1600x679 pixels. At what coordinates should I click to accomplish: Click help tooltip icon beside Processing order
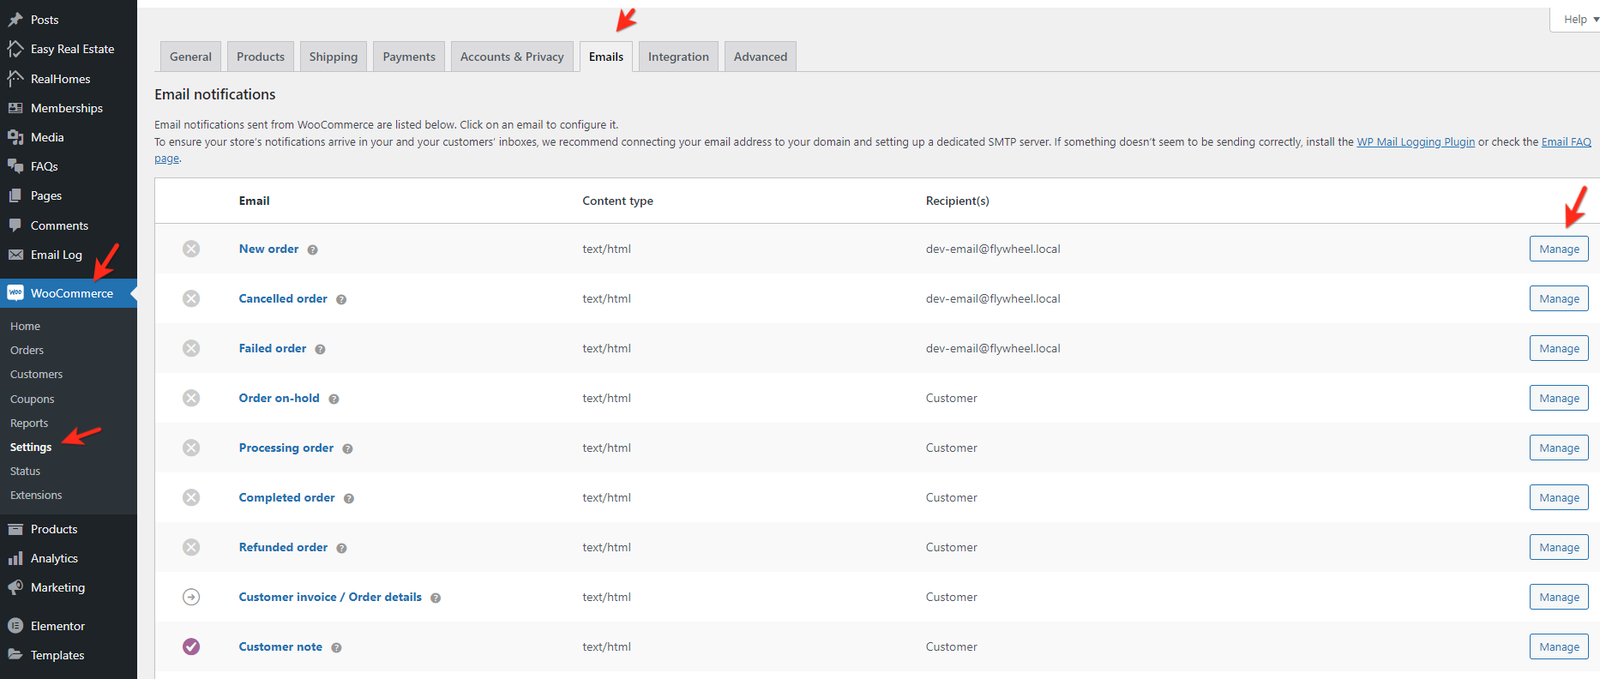[x=348, y=449]
